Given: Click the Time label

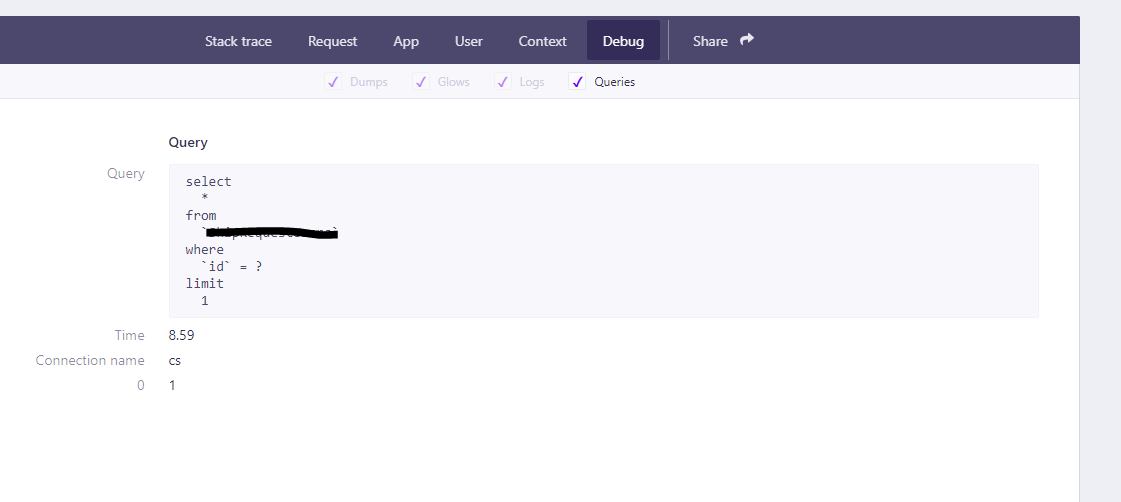Looking at the screenshot, I should coord(129,335).
